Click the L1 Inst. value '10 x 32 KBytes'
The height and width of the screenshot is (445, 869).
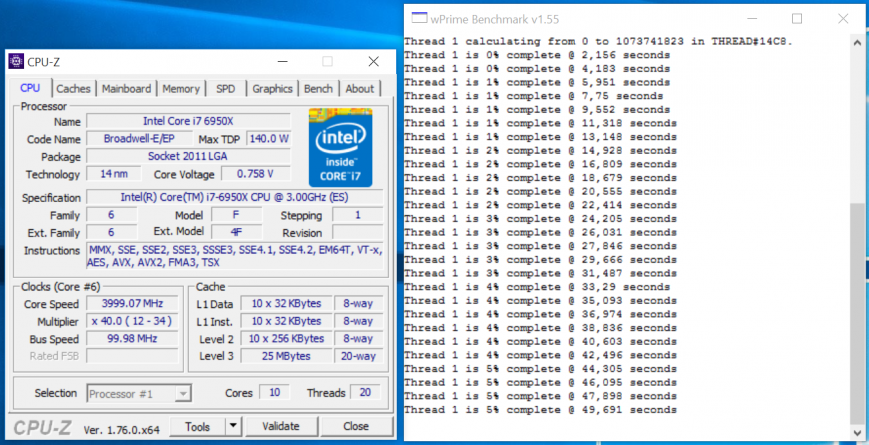tap(286, 321)
